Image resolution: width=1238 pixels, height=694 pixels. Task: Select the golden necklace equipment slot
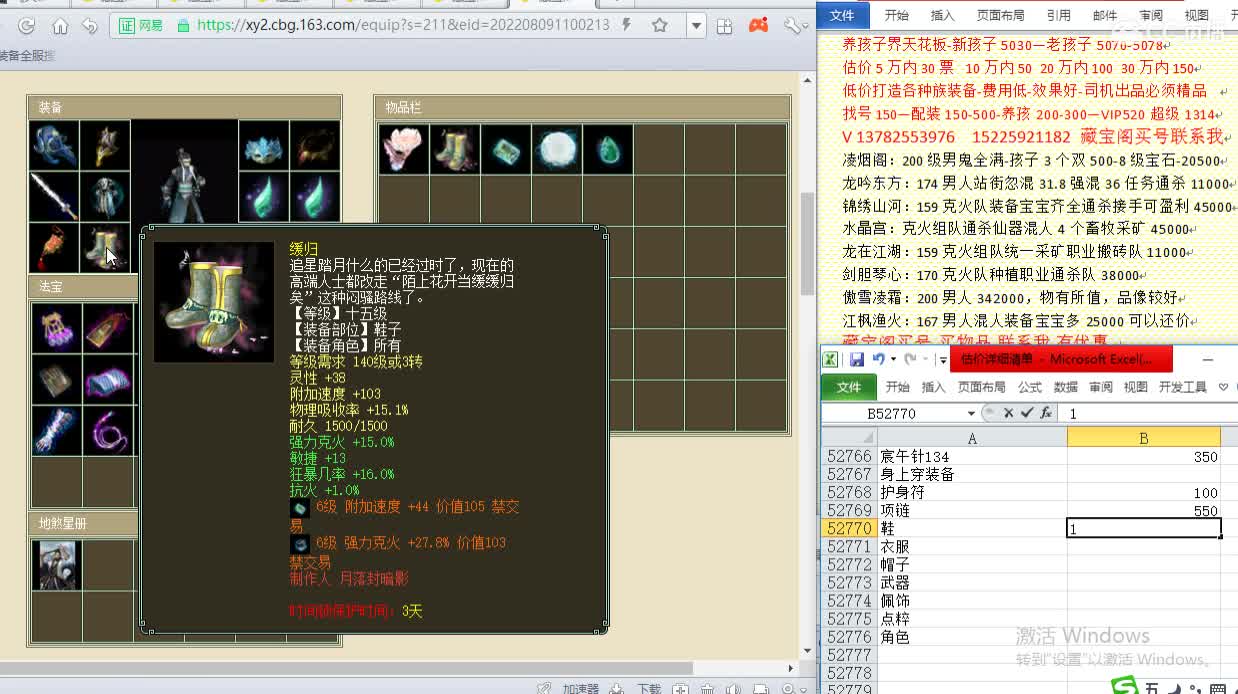105,146
